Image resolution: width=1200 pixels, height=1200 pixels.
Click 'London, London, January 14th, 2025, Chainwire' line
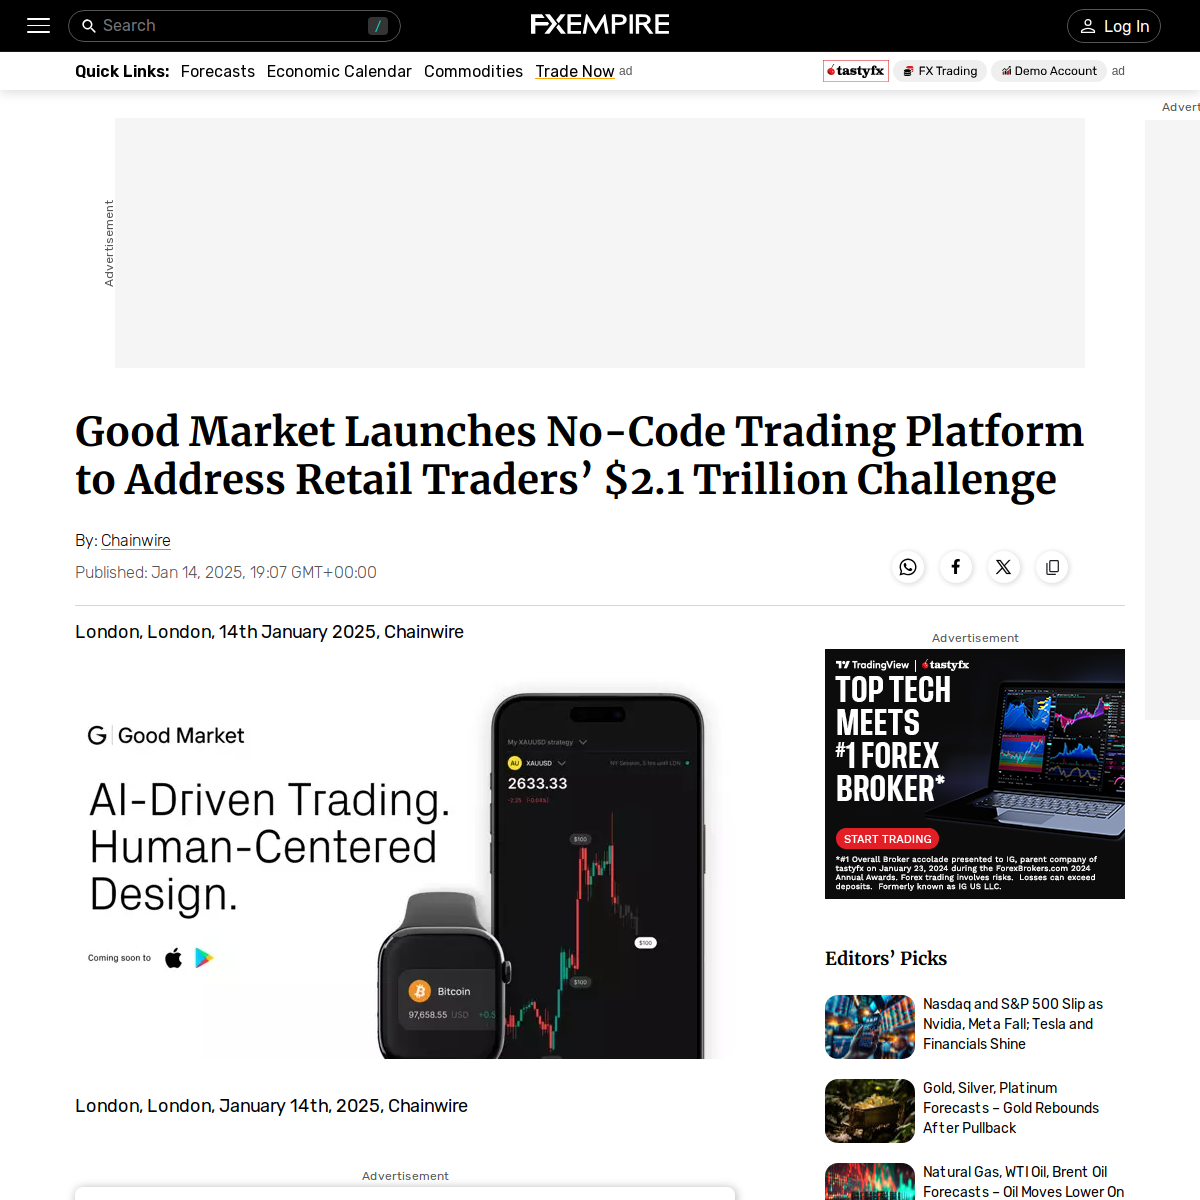pos(271,1106)
